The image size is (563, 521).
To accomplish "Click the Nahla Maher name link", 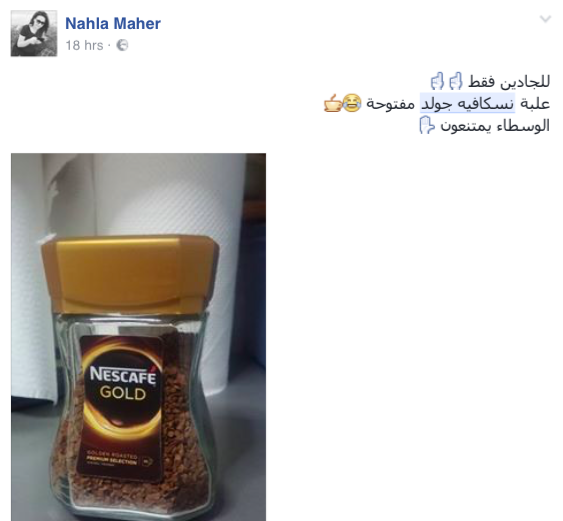I will (113, 24).
